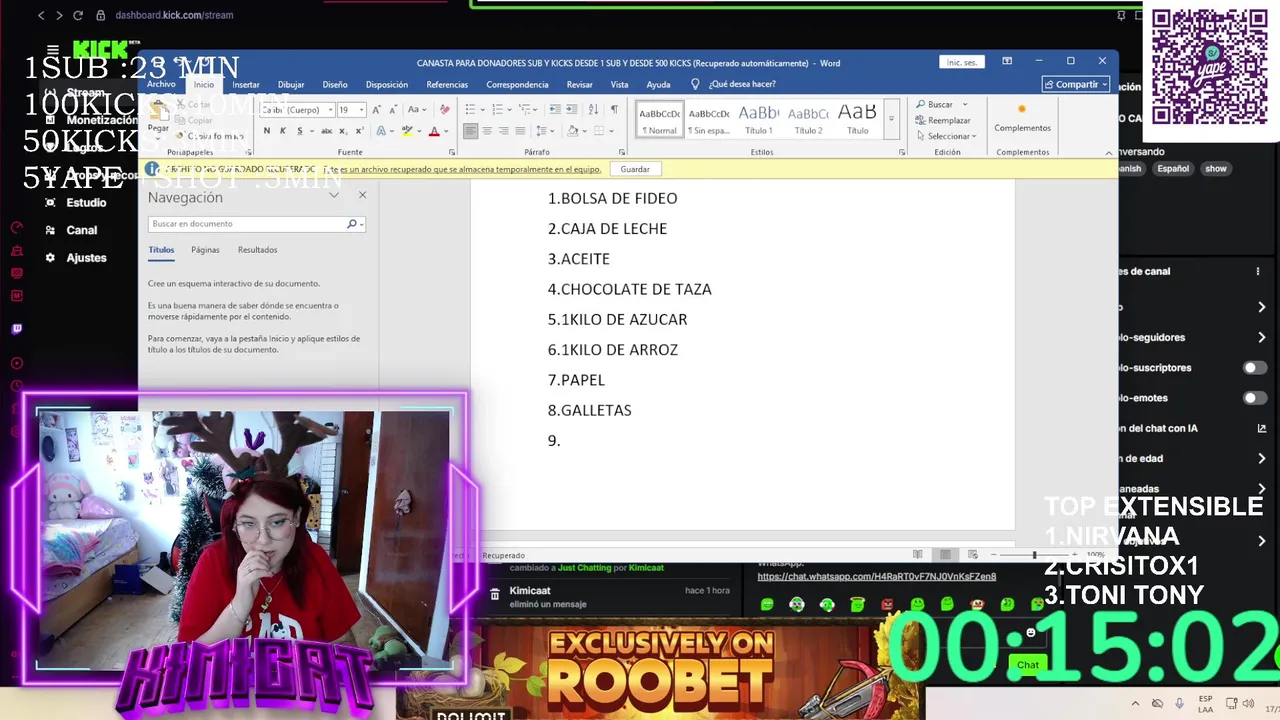Click the lightbulb ¿Qué desea hacer? search
Viewport: 1280px width, 720px height.
point(695,84)
